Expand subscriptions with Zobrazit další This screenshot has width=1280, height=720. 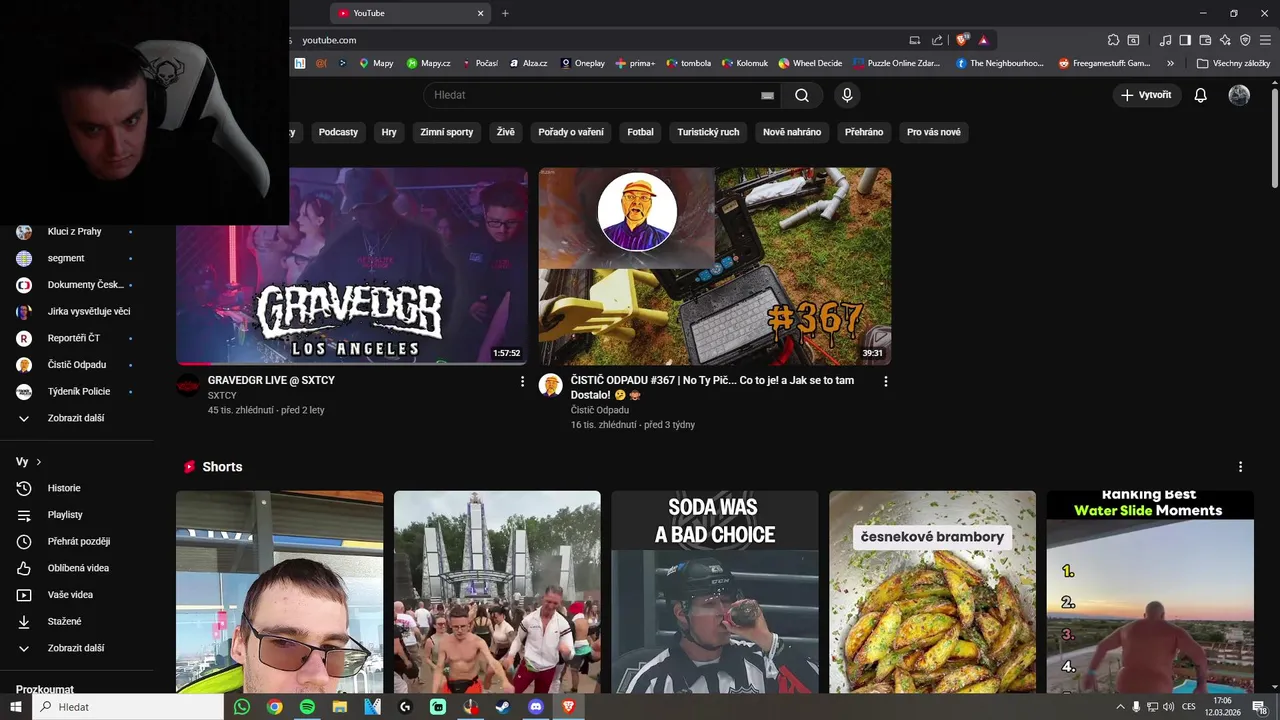pos(76,418)
